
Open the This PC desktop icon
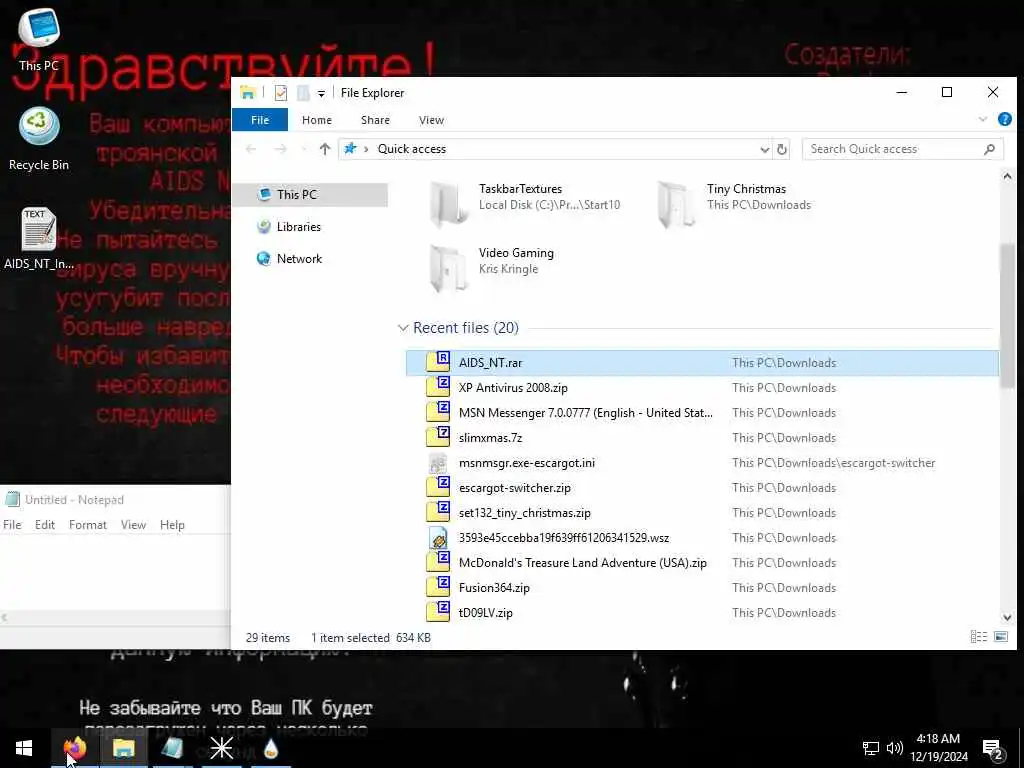39,39
